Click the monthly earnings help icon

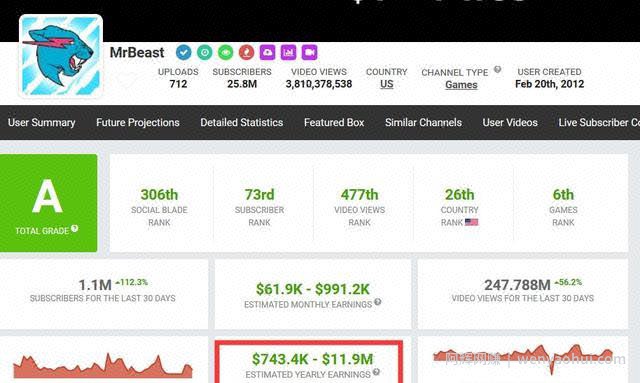pyautogui.click(x=378, y=302)
